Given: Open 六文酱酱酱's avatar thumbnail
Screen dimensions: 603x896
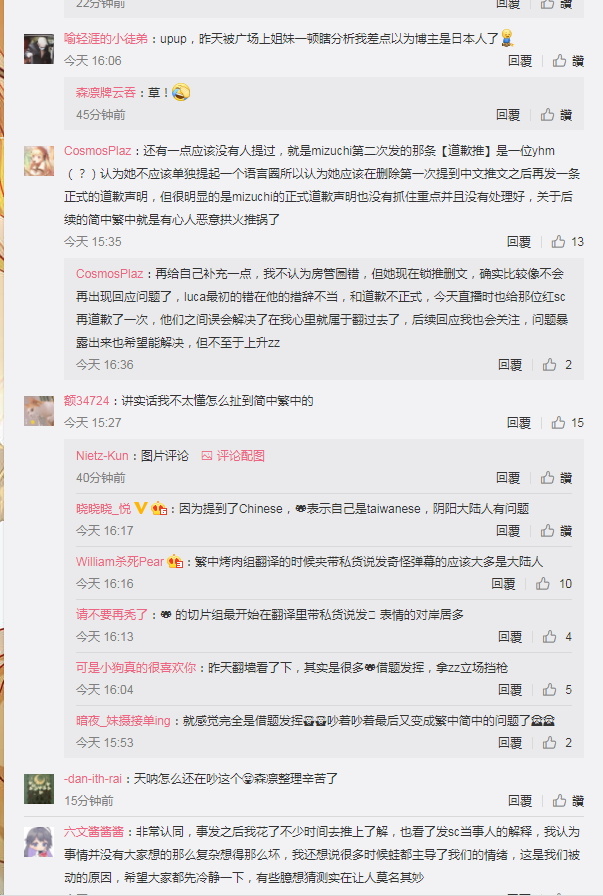Looking at the screenshot, I should click(39, 842).
